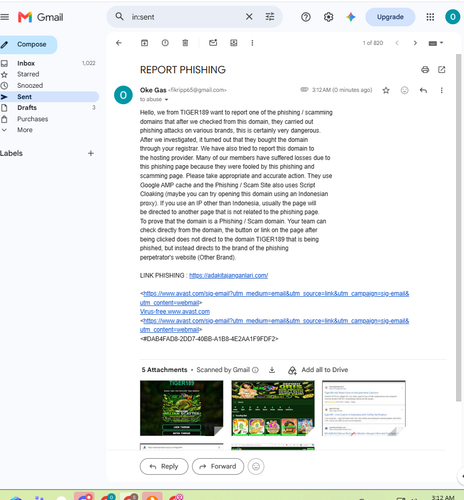Open the Support help icon
This screenshot has height=500, width=464.
306,17
